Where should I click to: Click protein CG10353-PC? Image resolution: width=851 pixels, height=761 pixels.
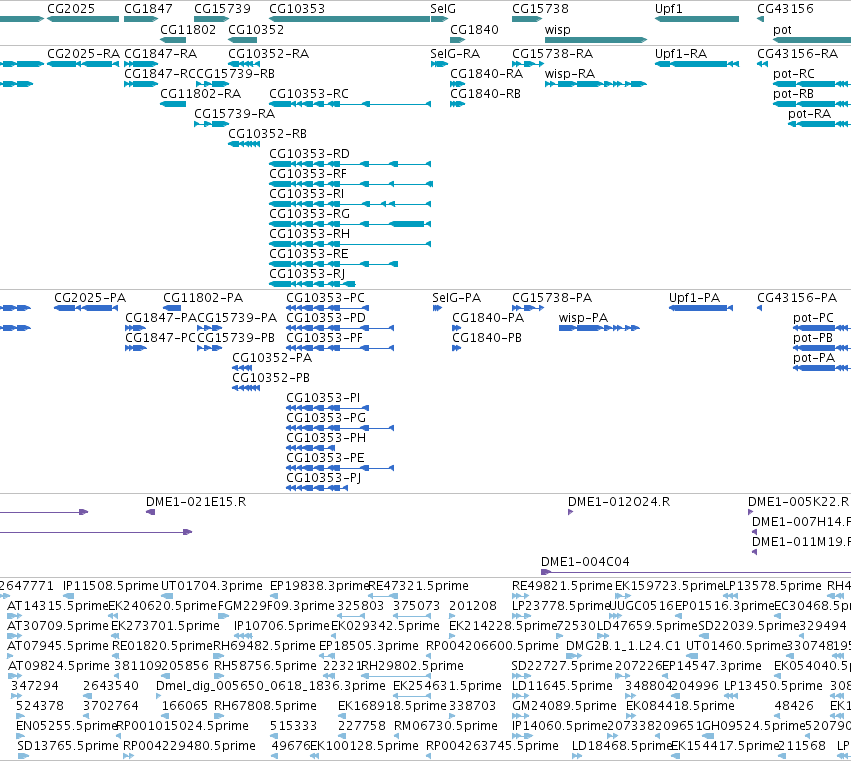click(x=328, y=308)
